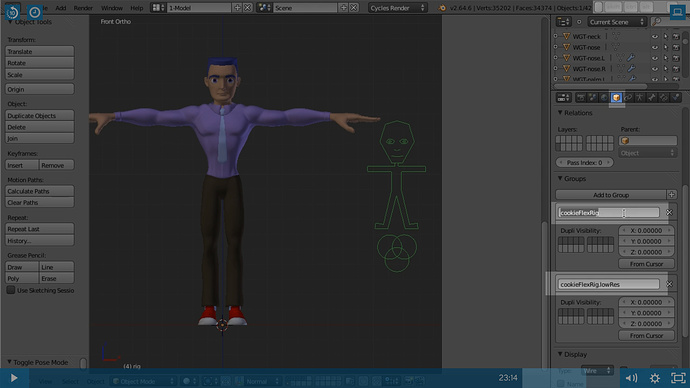Click the Translate button
This screenshot has width=690, height=388.
coord(40,51)
